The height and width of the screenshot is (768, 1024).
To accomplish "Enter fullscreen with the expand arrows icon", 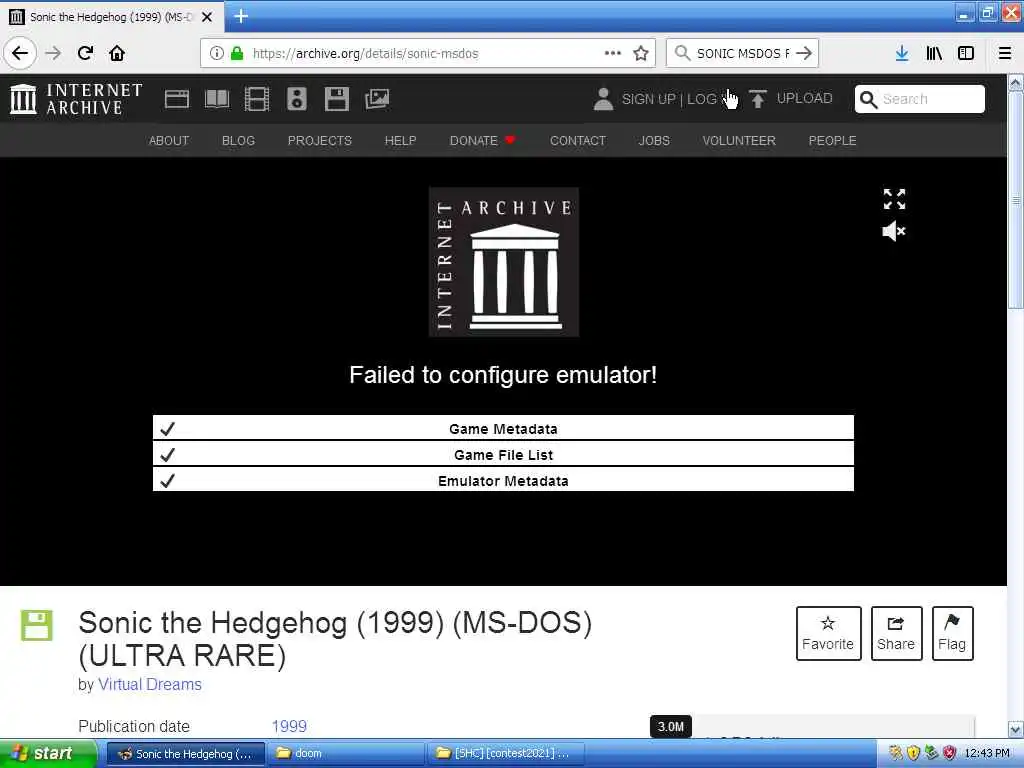I will click(894, 199).
